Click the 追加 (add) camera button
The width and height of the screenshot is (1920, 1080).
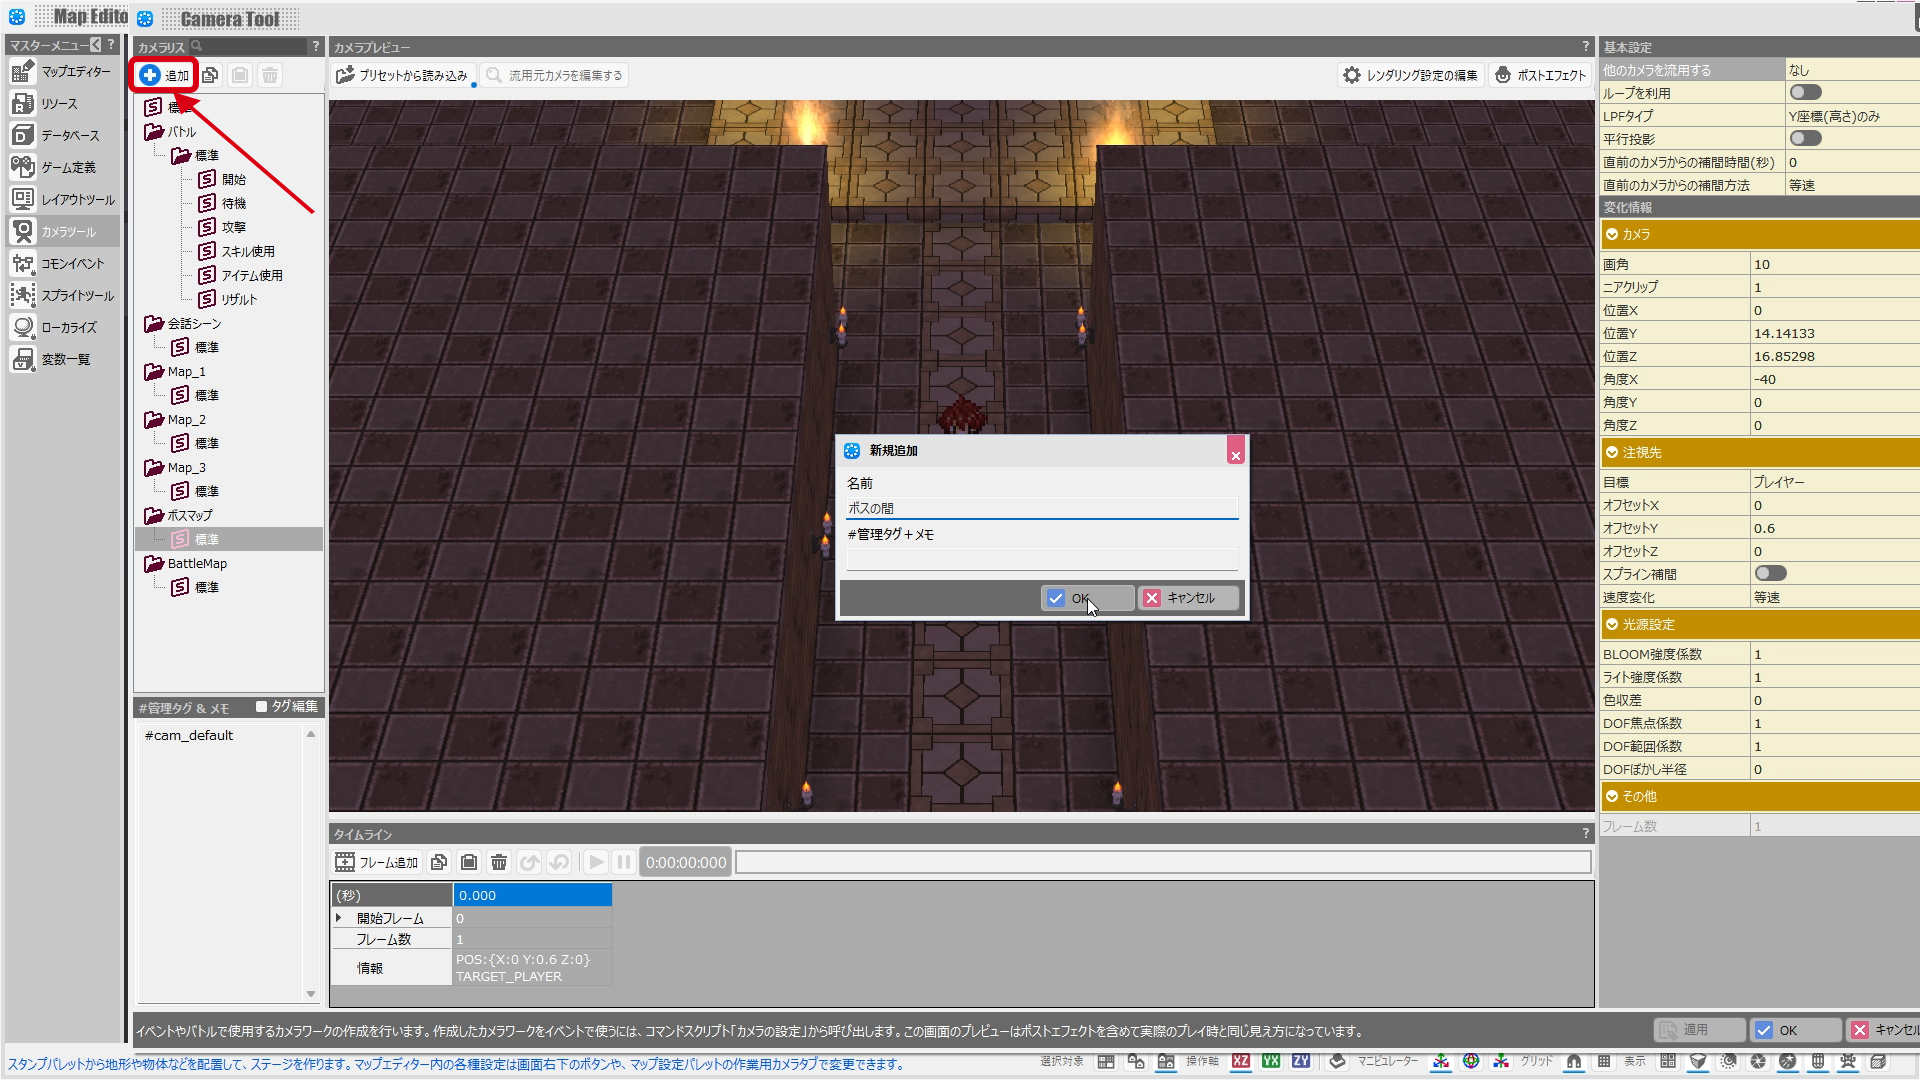click(x=165, y=75)
